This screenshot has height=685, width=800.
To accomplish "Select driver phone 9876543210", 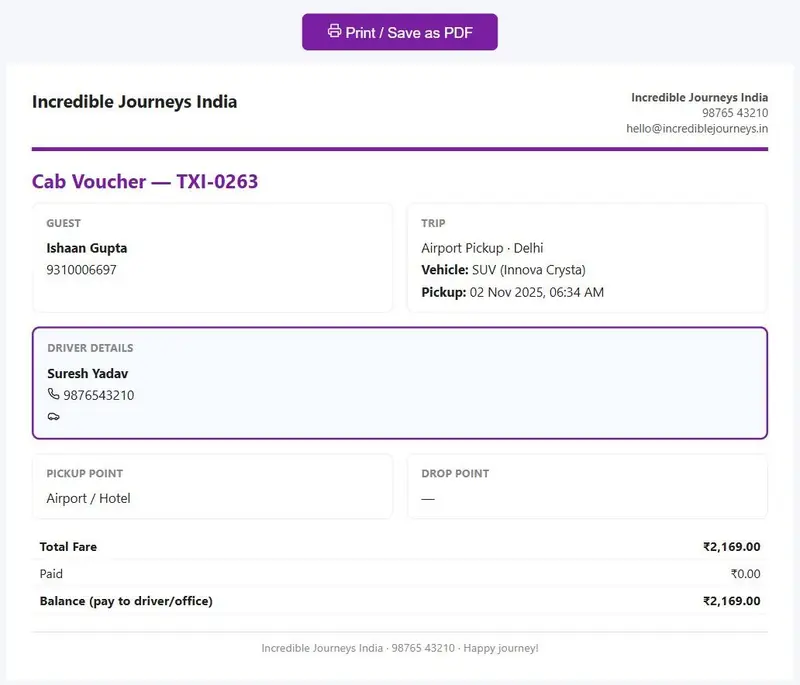I will 98,395.
